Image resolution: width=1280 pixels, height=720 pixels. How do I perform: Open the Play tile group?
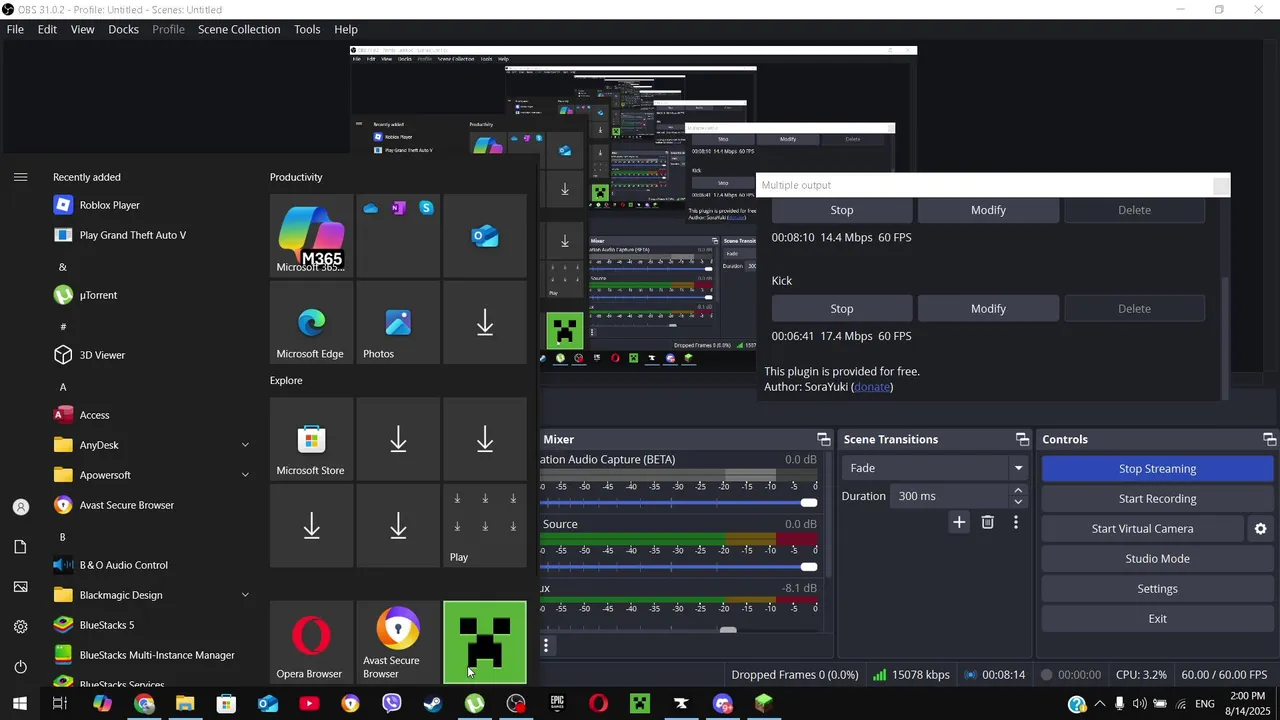[485, 526]
